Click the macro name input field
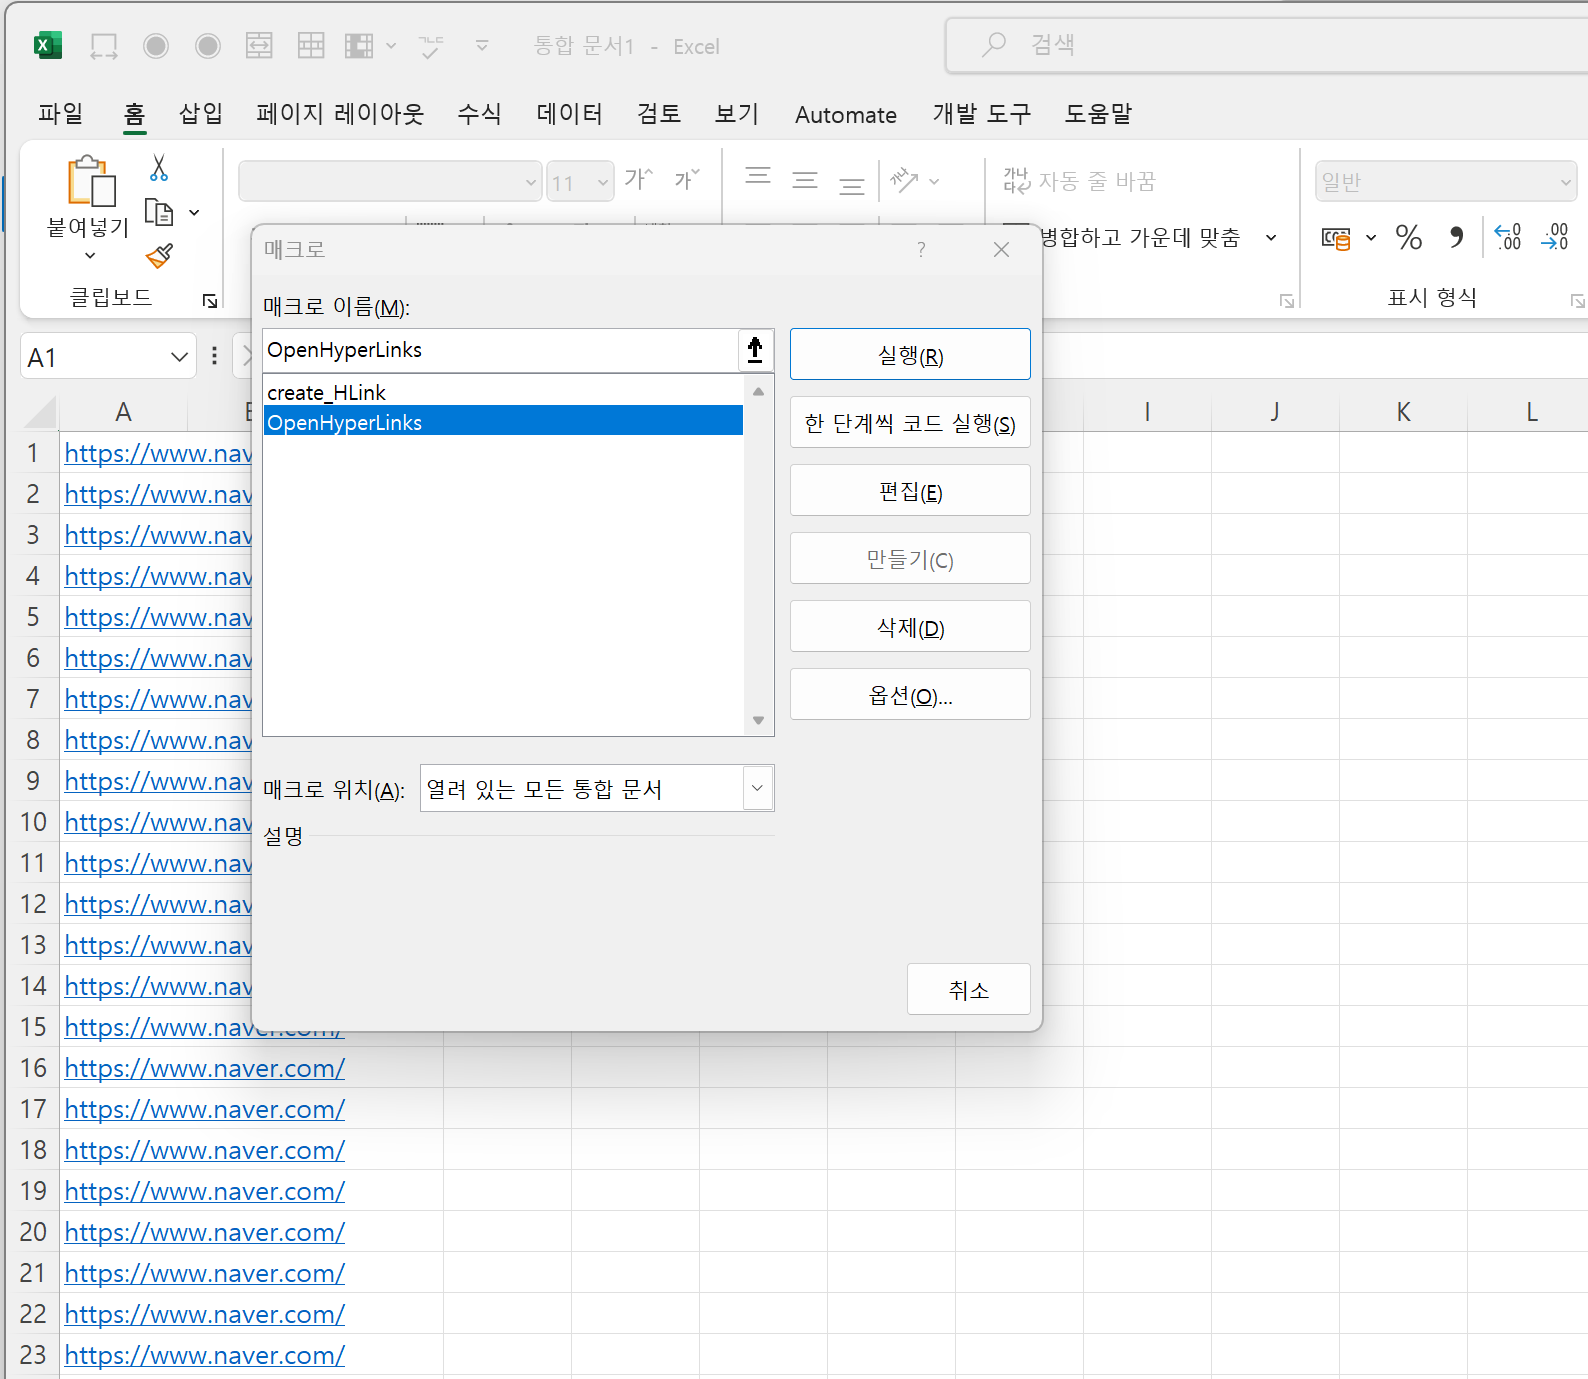The height and width of the screenshot is (1379, 1588). click(x=500, y=350)
